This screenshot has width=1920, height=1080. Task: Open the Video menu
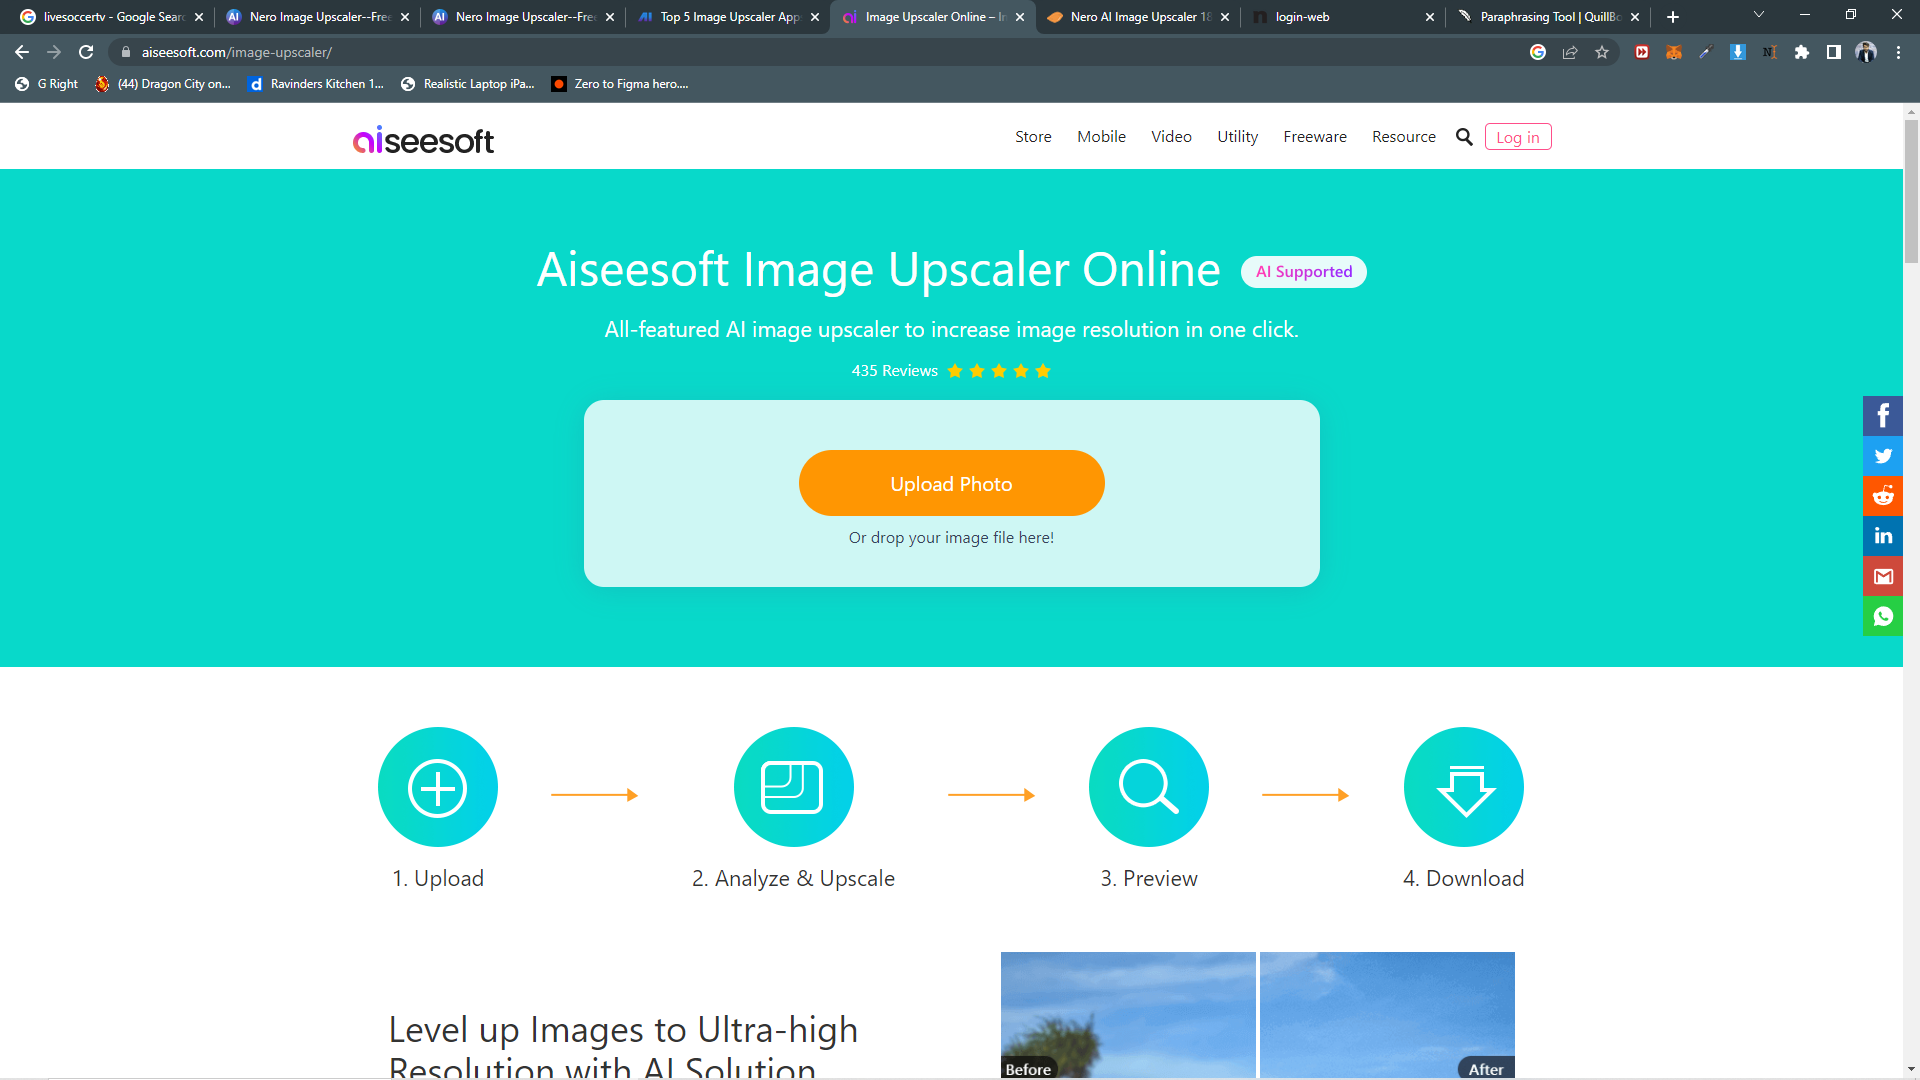tap(1171, 137)
